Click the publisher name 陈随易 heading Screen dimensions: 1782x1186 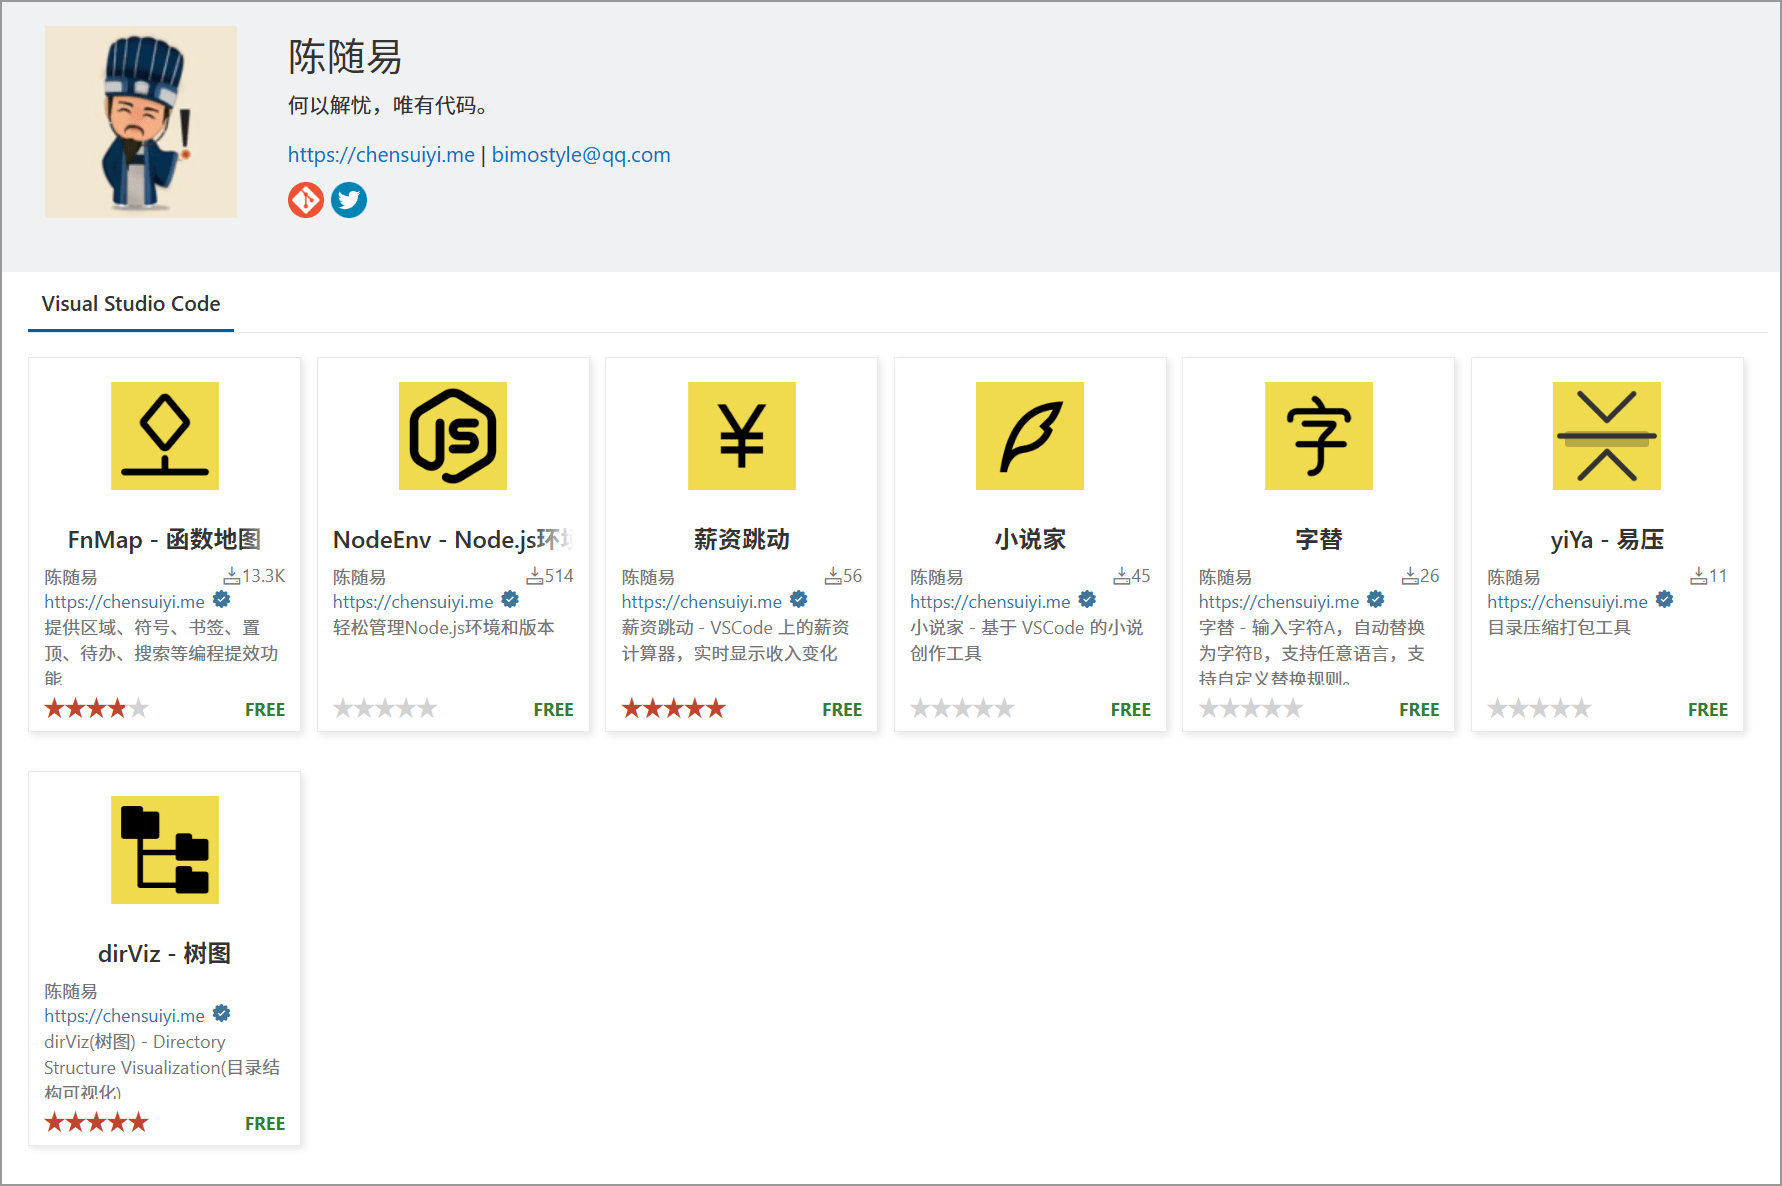[x=345, y=57]
